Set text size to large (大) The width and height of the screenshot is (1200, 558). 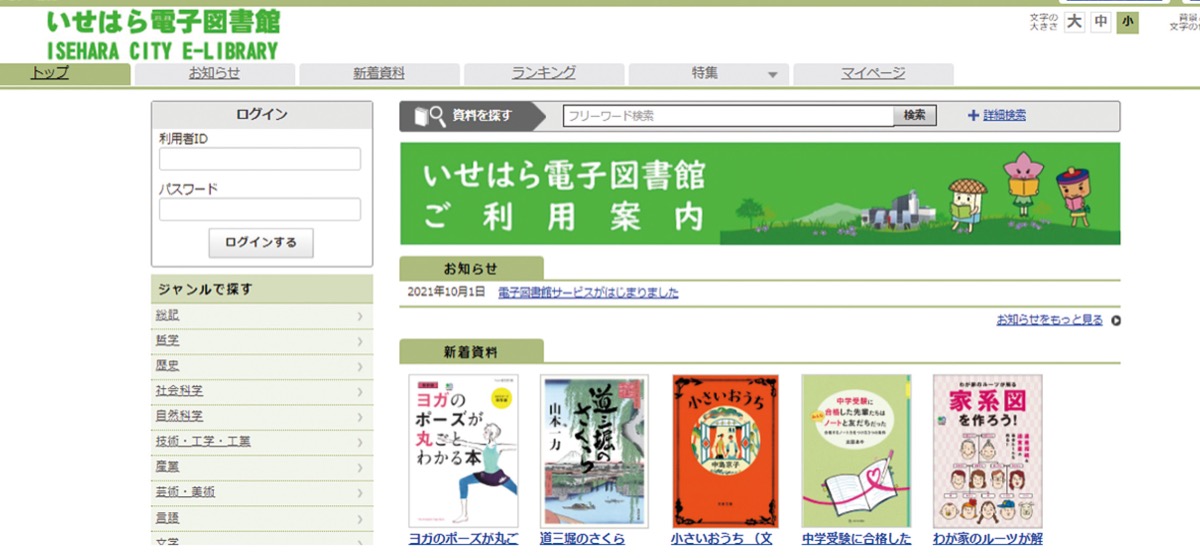coord(1074,22)
